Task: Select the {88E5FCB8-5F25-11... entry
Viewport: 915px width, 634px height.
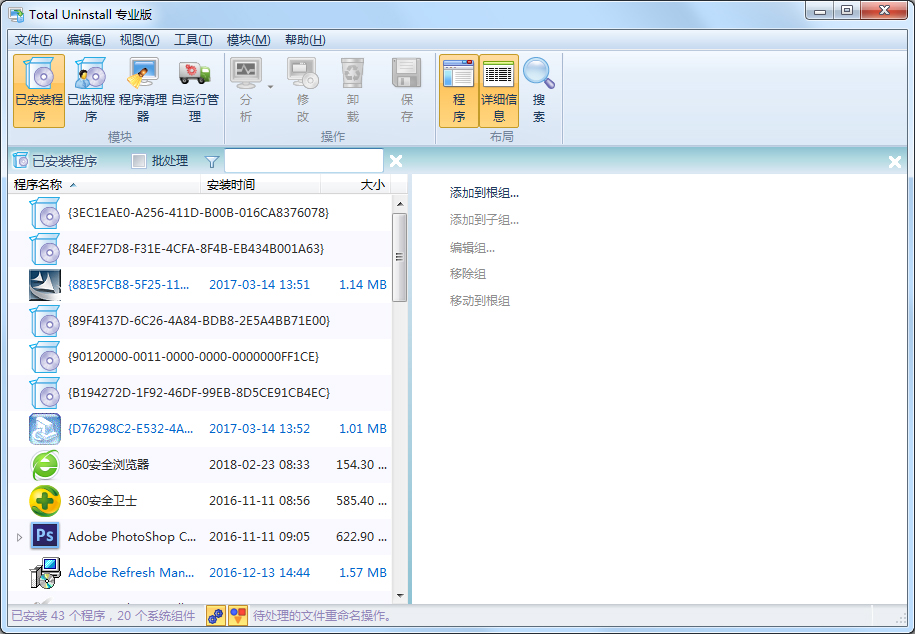Action: (200, 285)
